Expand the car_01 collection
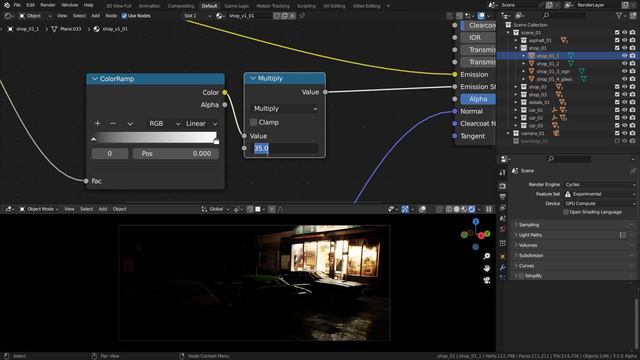 (516, 110)
